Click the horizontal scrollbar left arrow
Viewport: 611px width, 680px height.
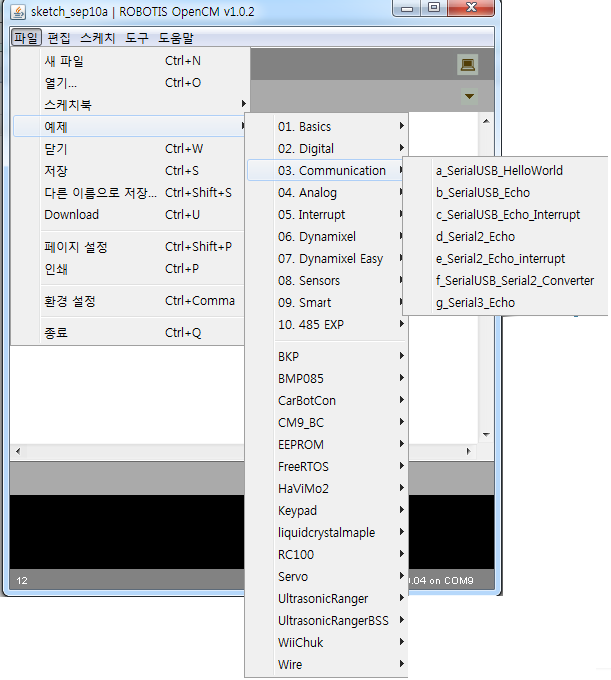[x=18, y=453]
